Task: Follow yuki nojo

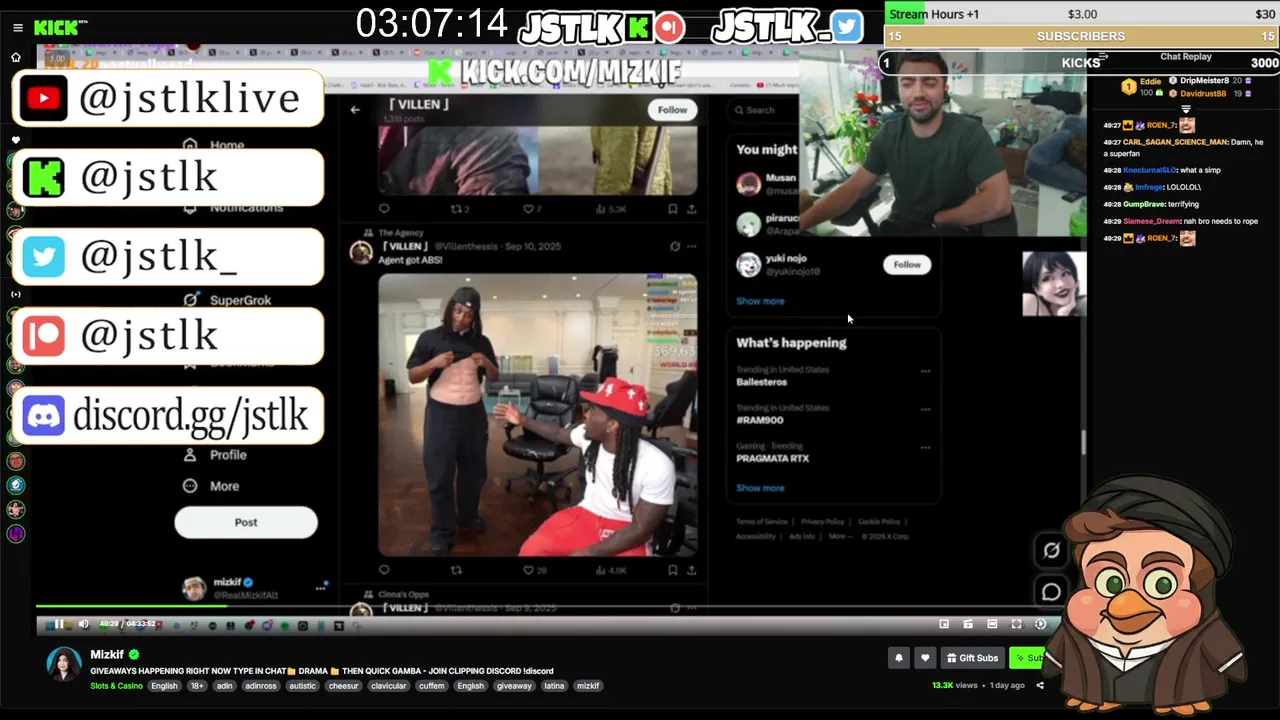Action: (907, 264)
